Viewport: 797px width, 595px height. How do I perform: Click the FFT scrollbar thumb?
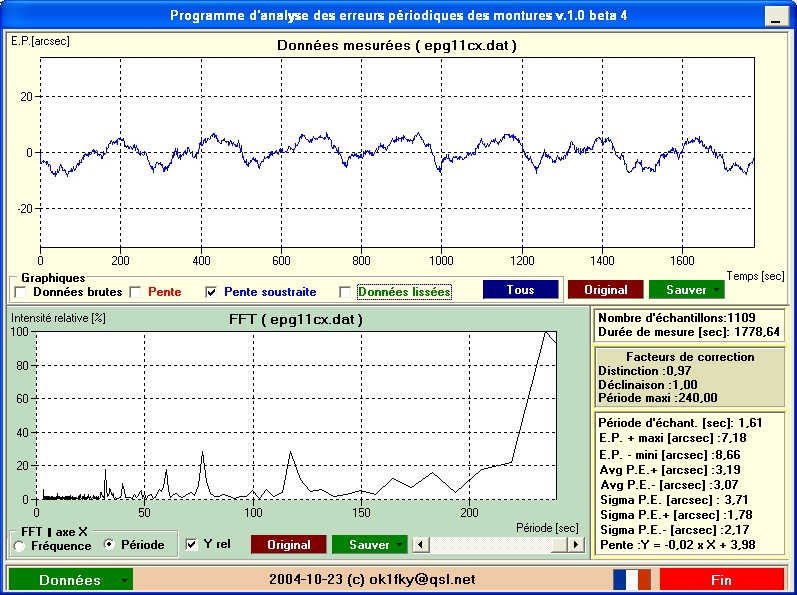pyautogui.click(x=560, y=545)
